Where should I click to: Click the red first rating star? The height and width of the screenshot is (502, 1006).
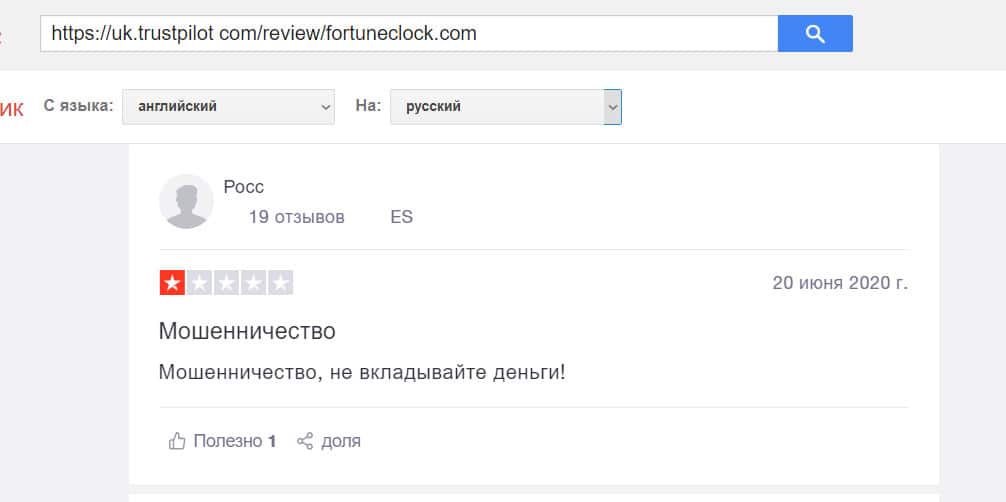point(172,283)
